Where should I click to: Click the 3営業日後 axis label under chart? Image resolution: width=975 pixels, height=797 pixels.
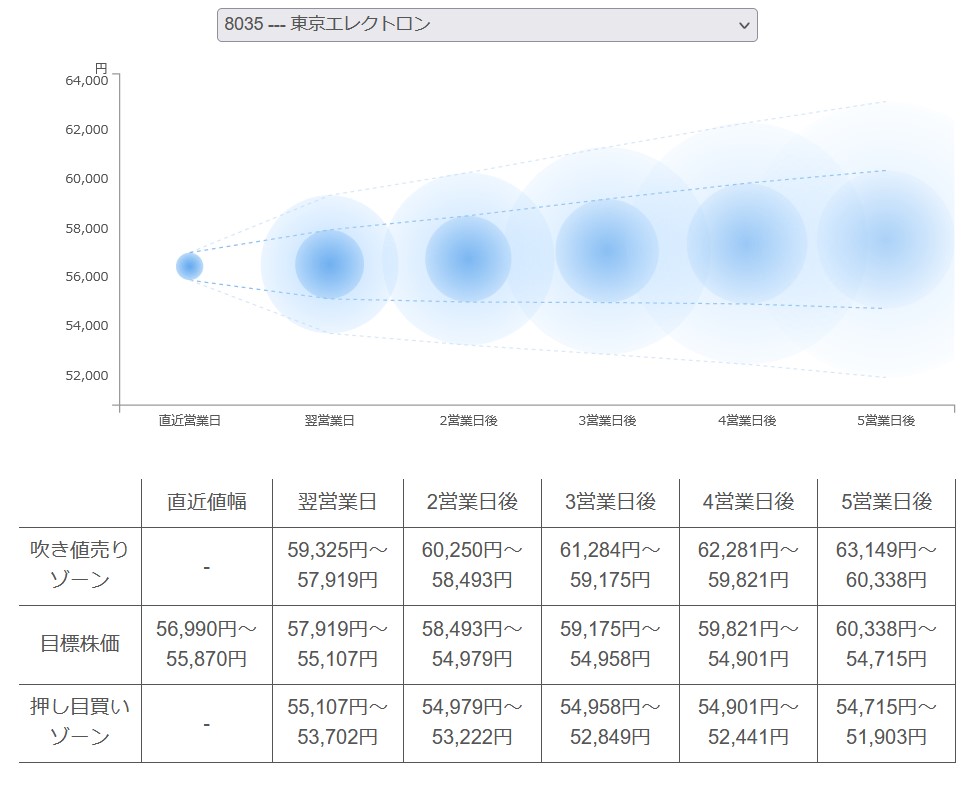point(608,421)
